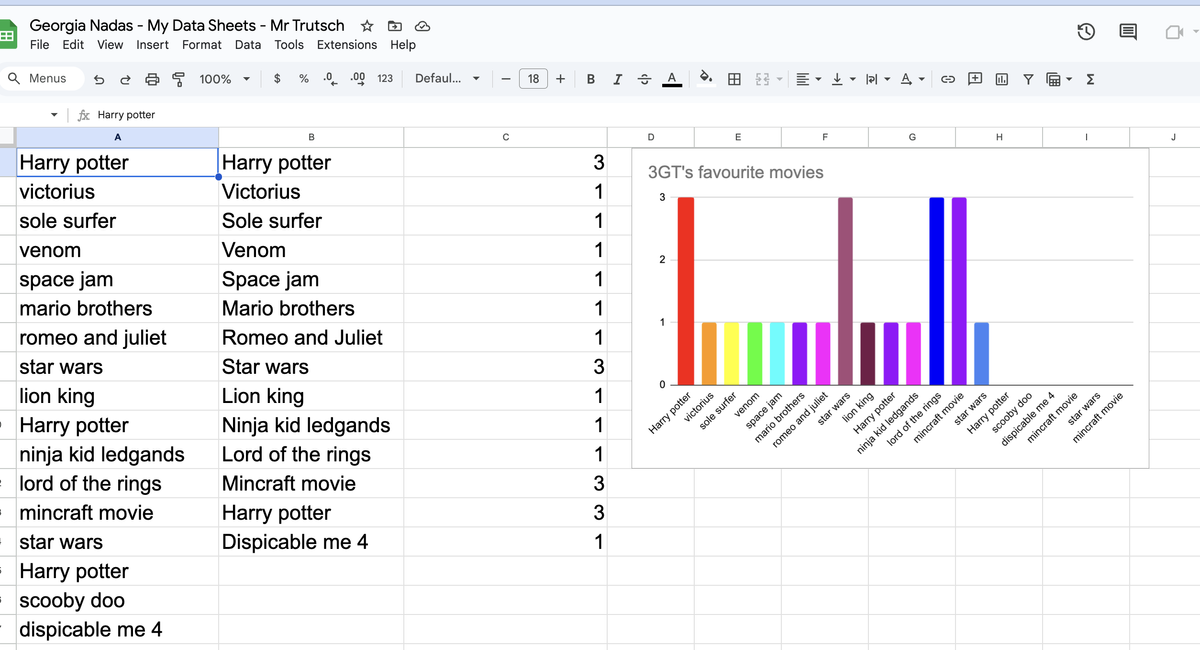This screenshot has width=1200, height=650.
Task: Open the File menu
Action: (40, 45)
